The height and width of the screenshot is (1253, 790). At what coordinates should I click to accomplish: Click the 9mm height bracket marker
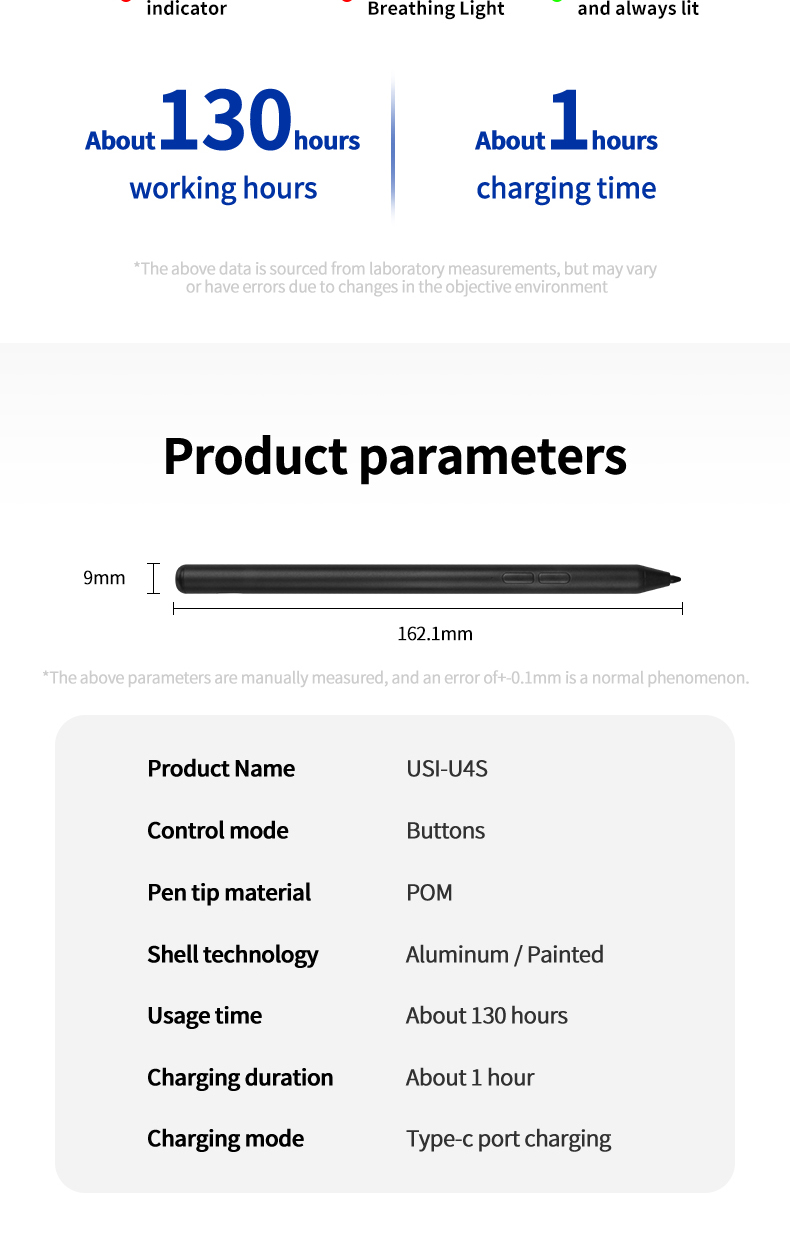coord(153,578)
